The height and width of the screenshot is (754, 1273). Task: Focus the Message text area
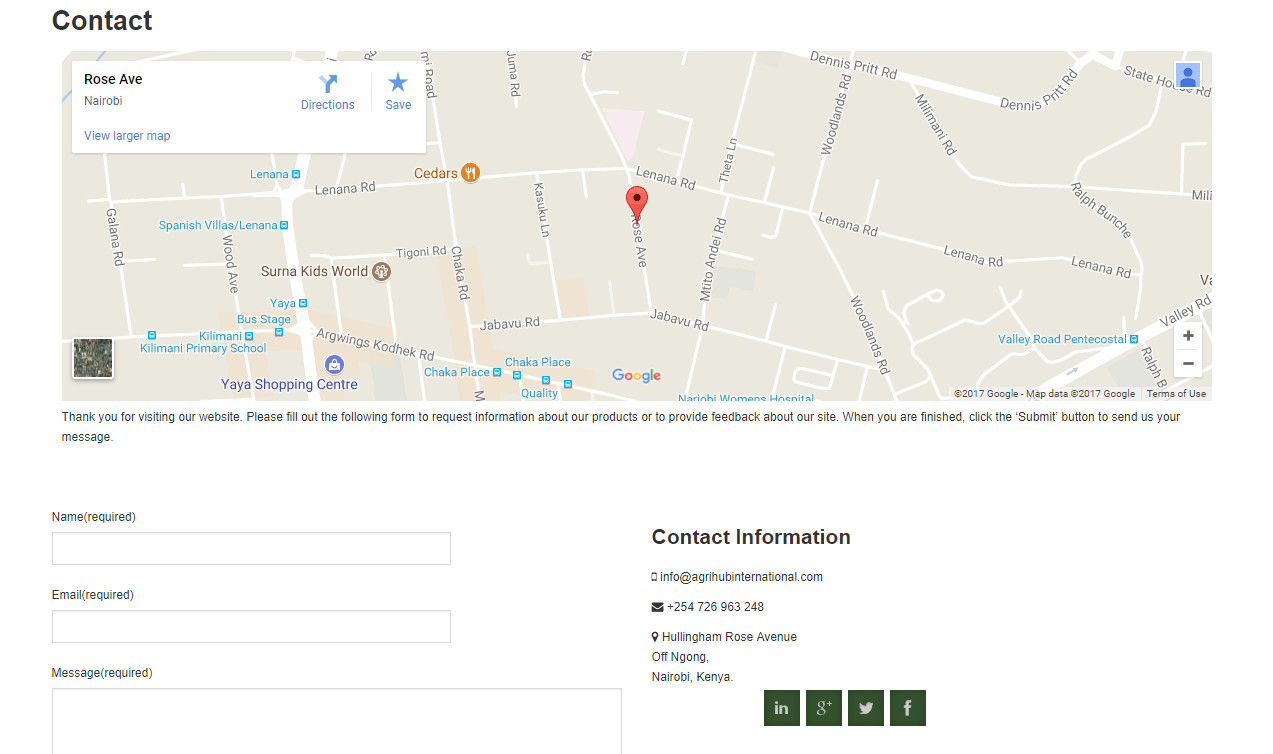click(x=337, y=721)
